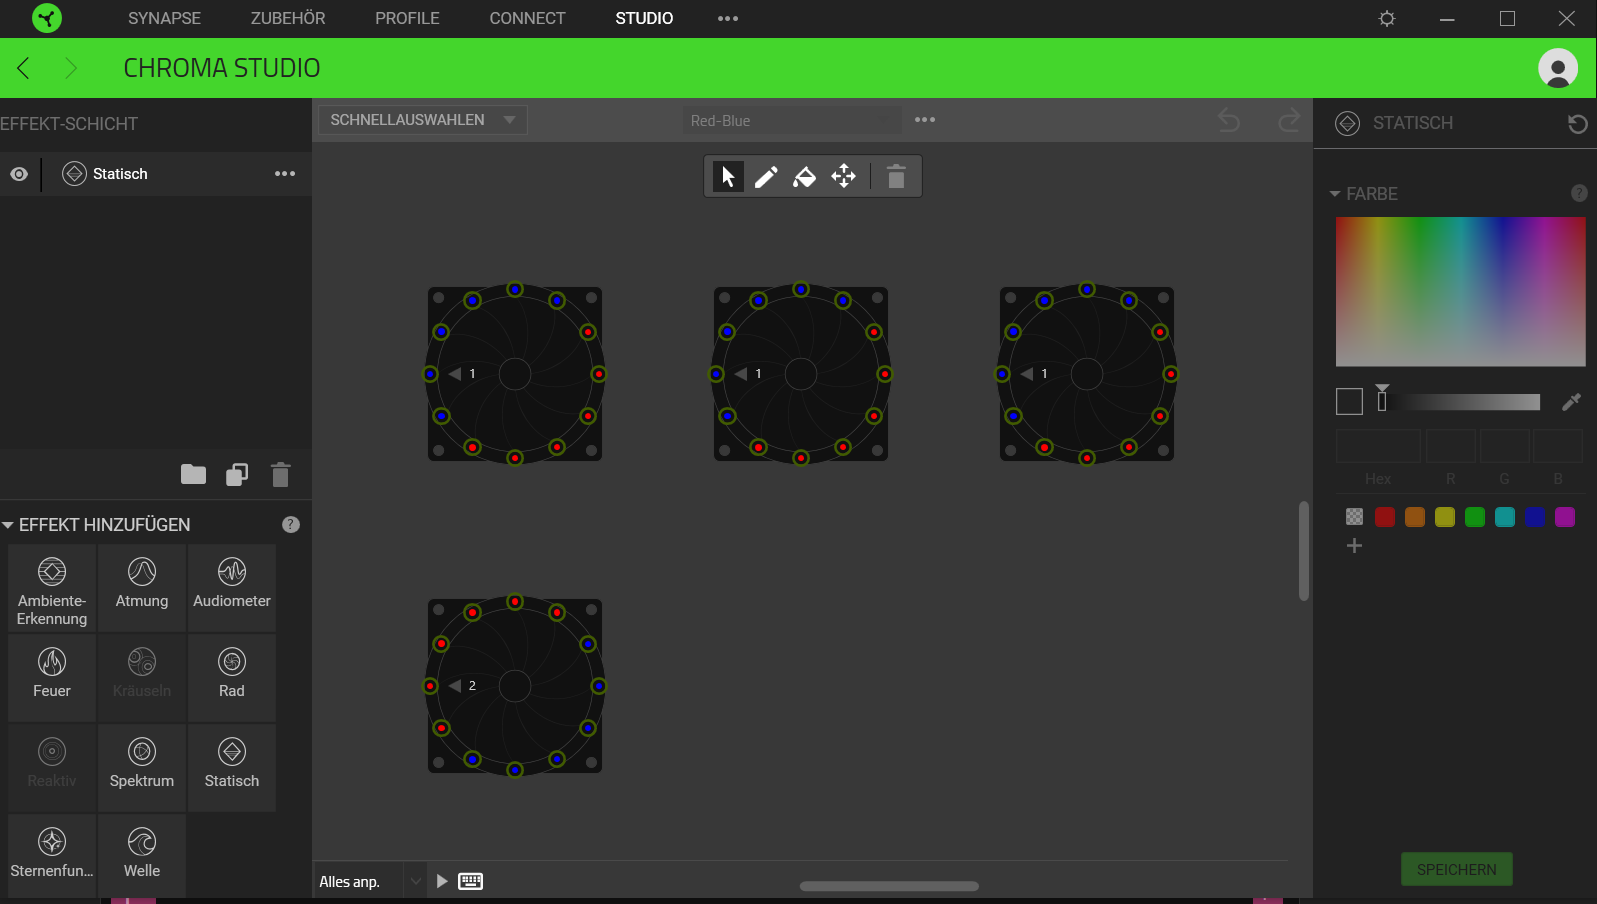Play the lighting effect preview
1597x904 pixels.
click(442, 881)
